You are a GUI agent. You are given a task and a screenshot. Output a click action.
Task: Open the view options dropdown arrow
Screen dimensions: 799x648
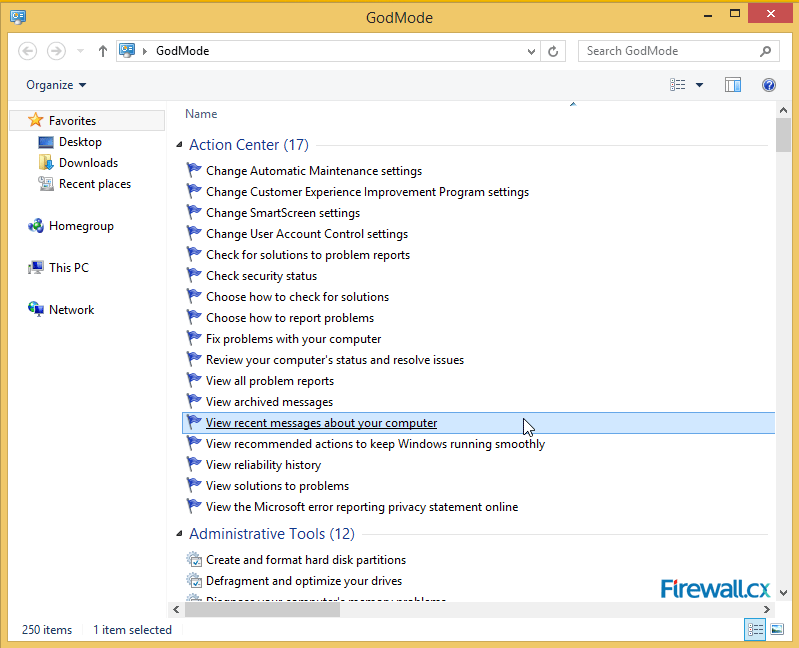[x=699, y=86]
